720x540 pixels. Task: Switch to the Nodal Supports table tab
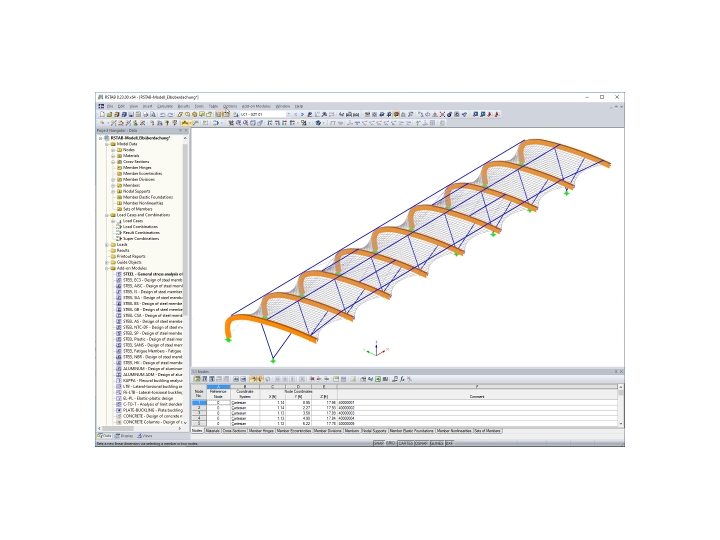[x=374, y=431]
